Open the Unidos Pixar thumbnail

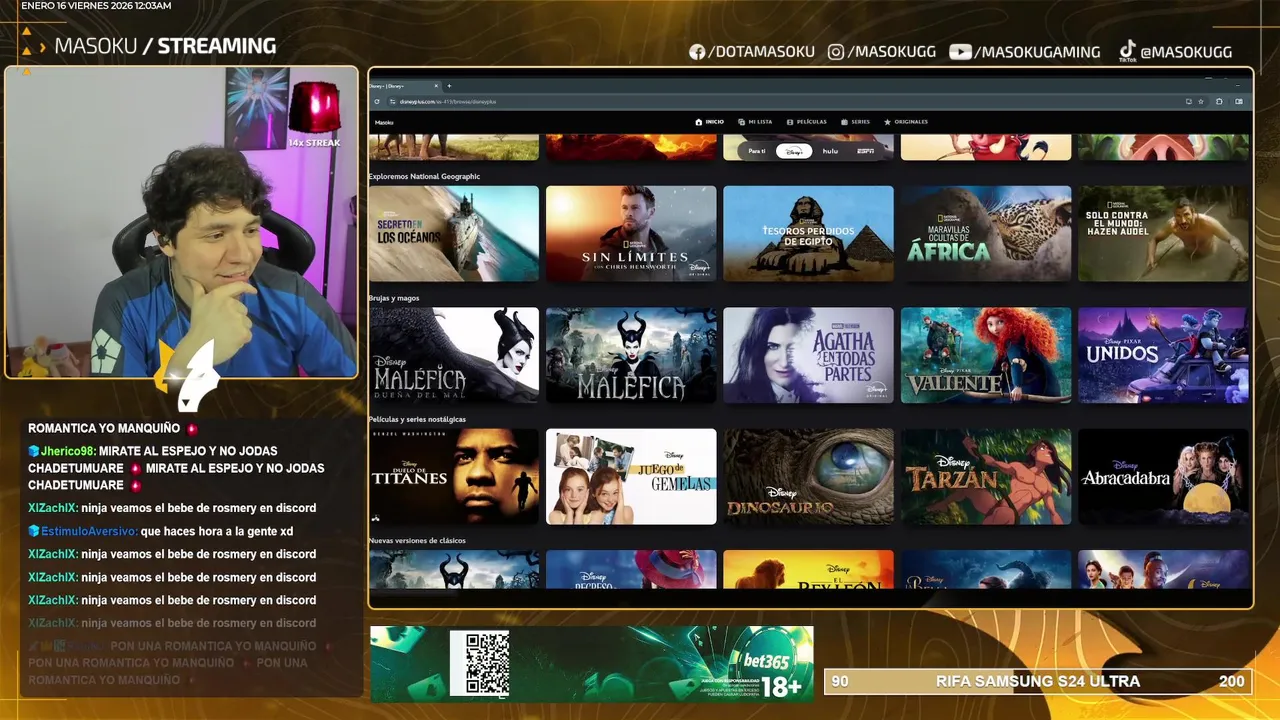point(1163,355)
